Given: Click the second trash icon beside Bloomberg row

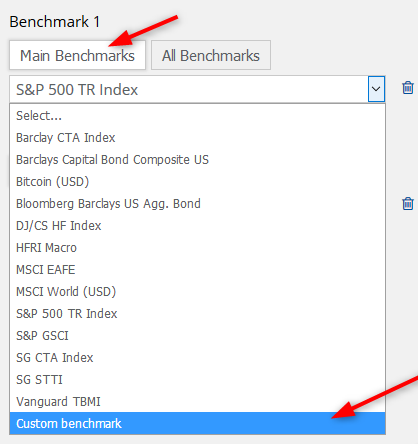Looking at the screenshot, I should point(408,203).
